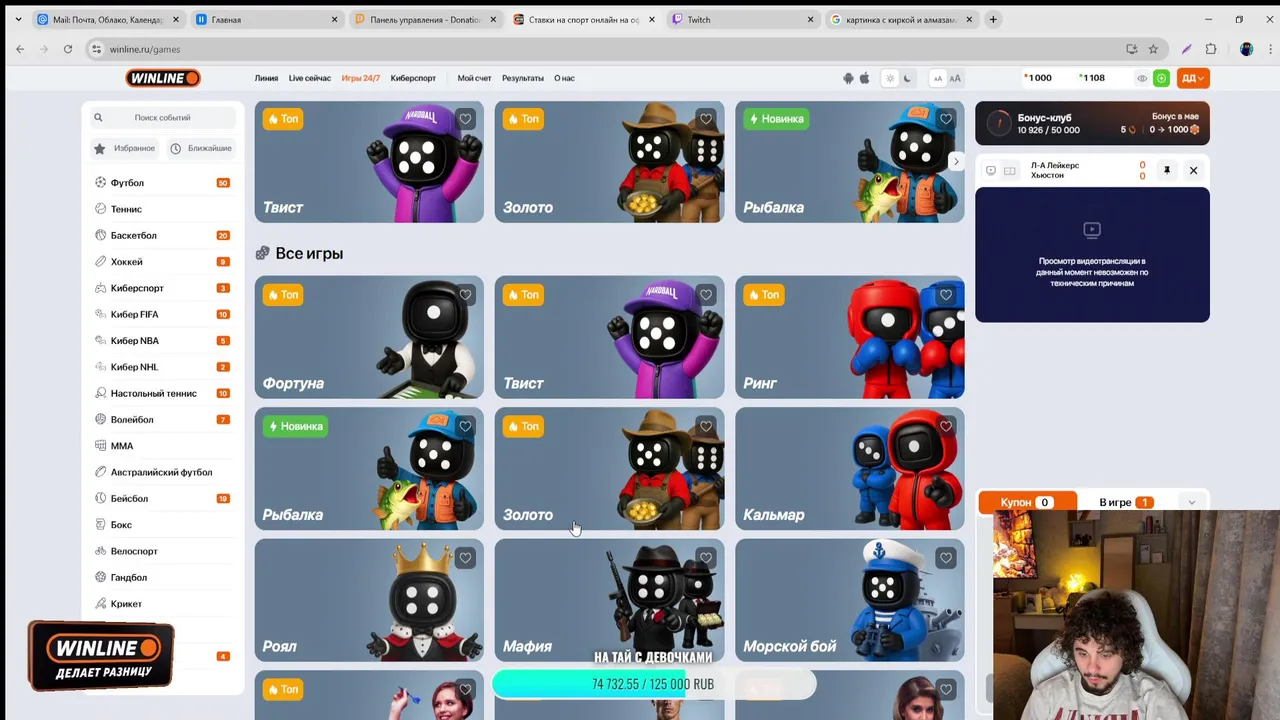Viewport: 1280px width, 720px height.
Task: Select the Футбол sport icon in sidebar
Action: (x=100, y=183)
